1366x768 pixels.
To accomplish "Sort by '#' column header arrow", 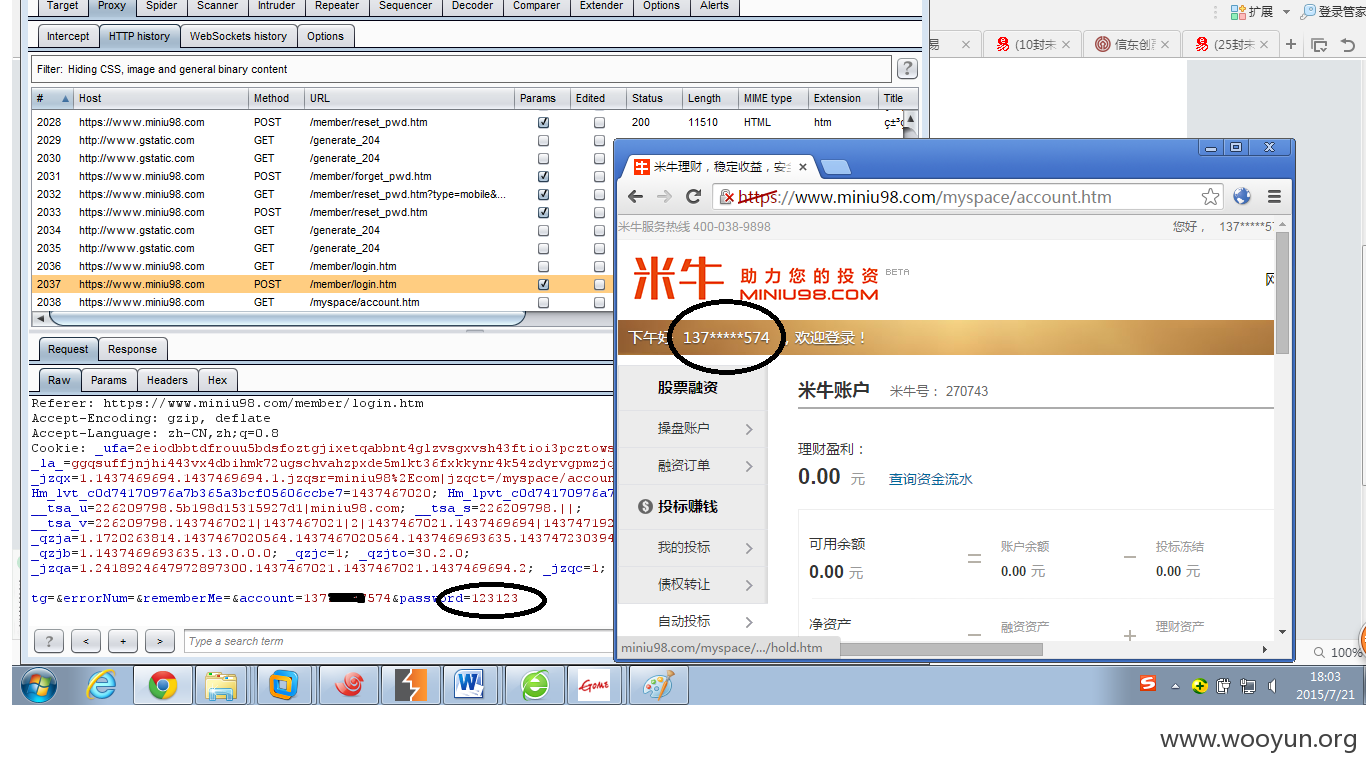I will coord(66,98).
